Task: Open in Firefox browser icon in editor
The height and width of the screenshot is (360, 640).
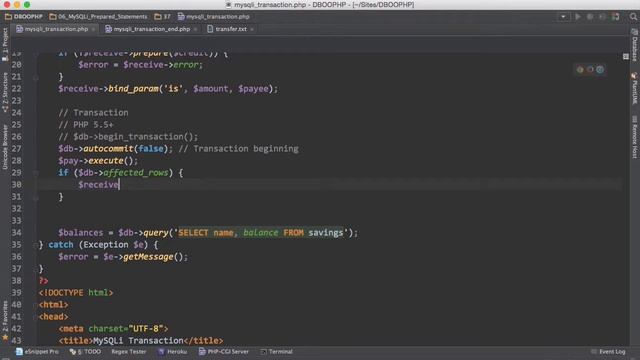Action: coord(590,69)
